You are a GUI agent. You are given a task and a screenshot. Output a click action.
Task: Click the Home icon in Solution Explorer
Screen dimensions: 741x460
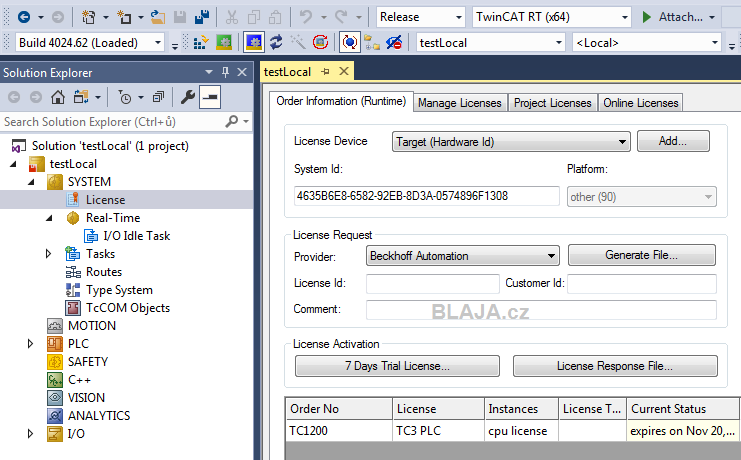pyautogui.click(x=58, y=97)
